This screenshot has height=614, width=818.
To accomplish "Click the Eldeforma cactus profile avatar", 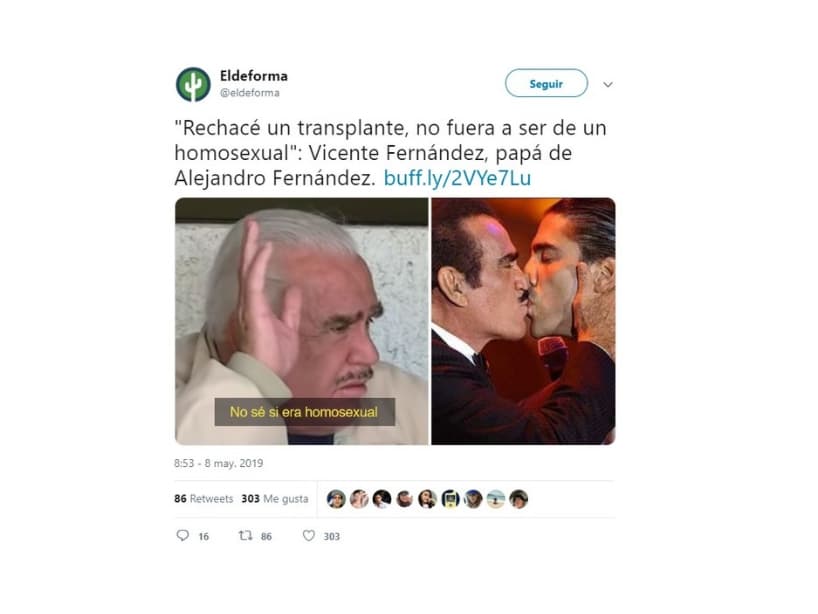I will point(193,84).
